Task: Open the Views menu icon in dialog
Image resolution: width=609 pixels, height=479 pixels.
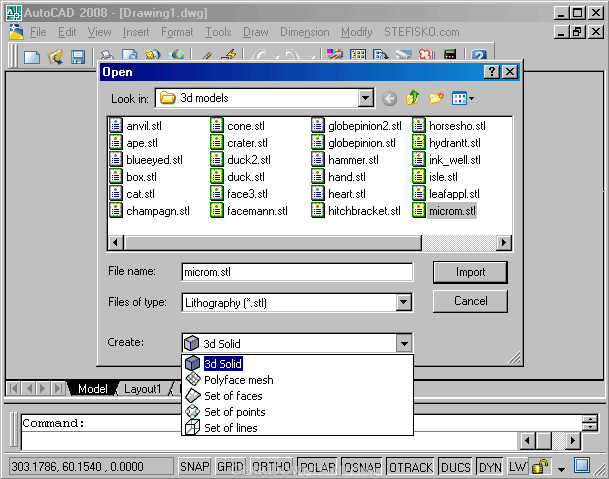Action: 463,98
